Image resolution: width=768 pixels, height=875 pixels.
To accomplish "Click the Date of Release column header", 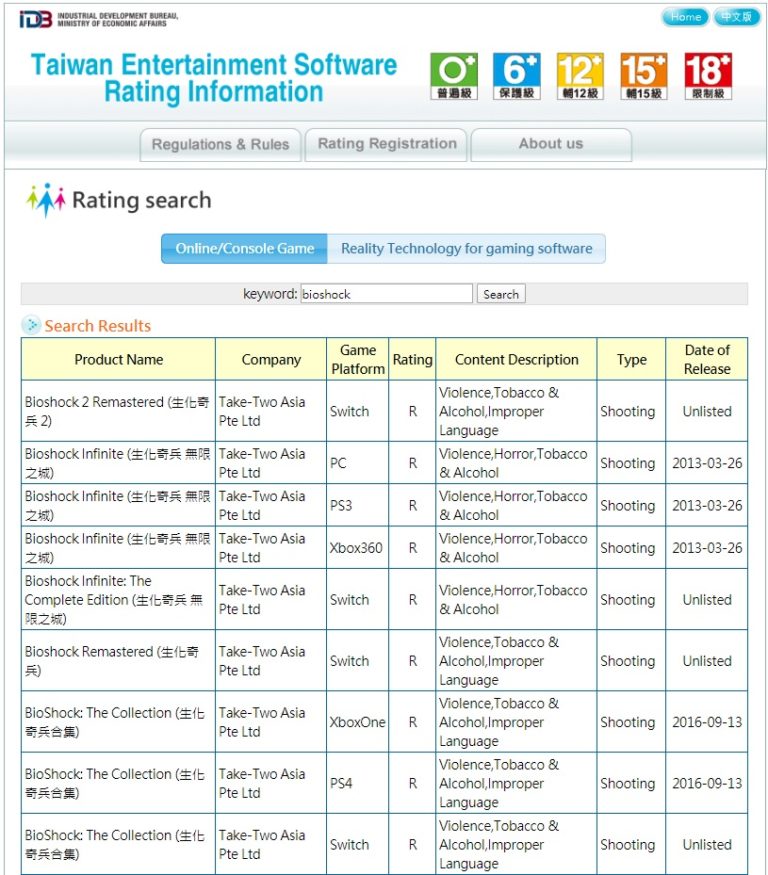I will tap(707, 359).
